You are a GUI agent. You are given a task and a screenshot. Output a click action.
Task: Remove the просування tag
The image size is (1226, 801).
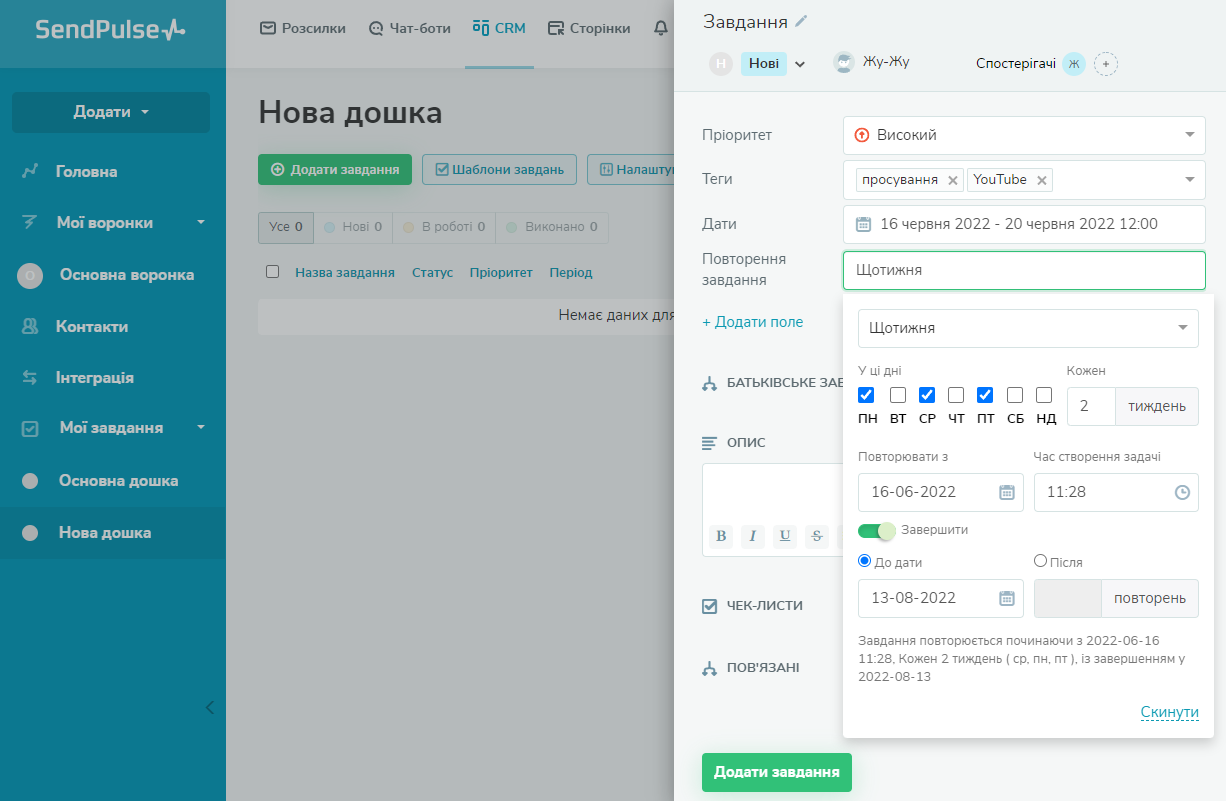point(953,180)
